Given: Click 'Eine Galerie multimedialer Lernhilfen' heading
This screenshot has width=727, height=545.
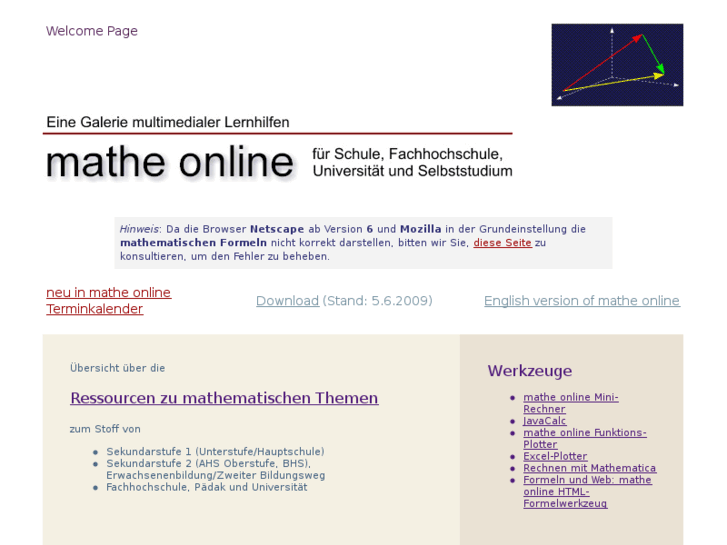Looking at the screenshot, I should pos(168,122).
